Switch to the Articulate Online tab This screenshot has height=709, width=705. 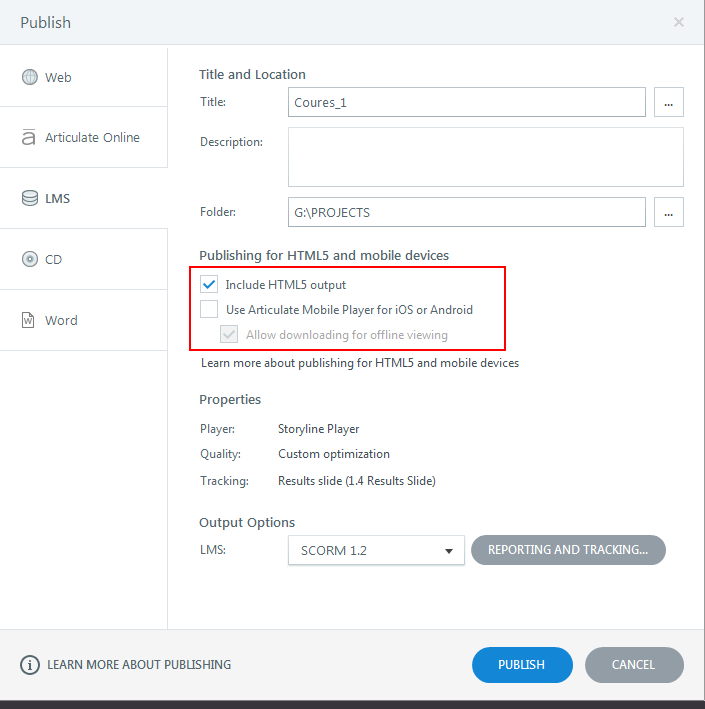(x=92, y=138)
